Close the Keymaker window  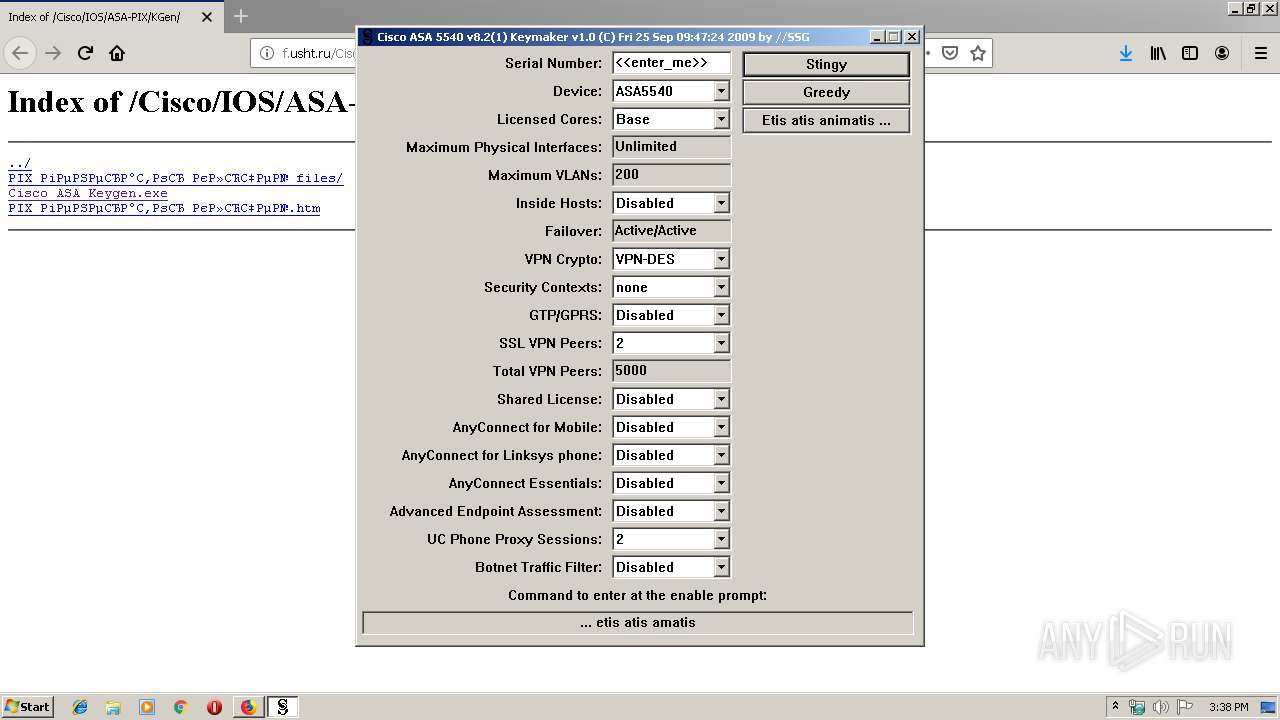[x=912, y=37]
